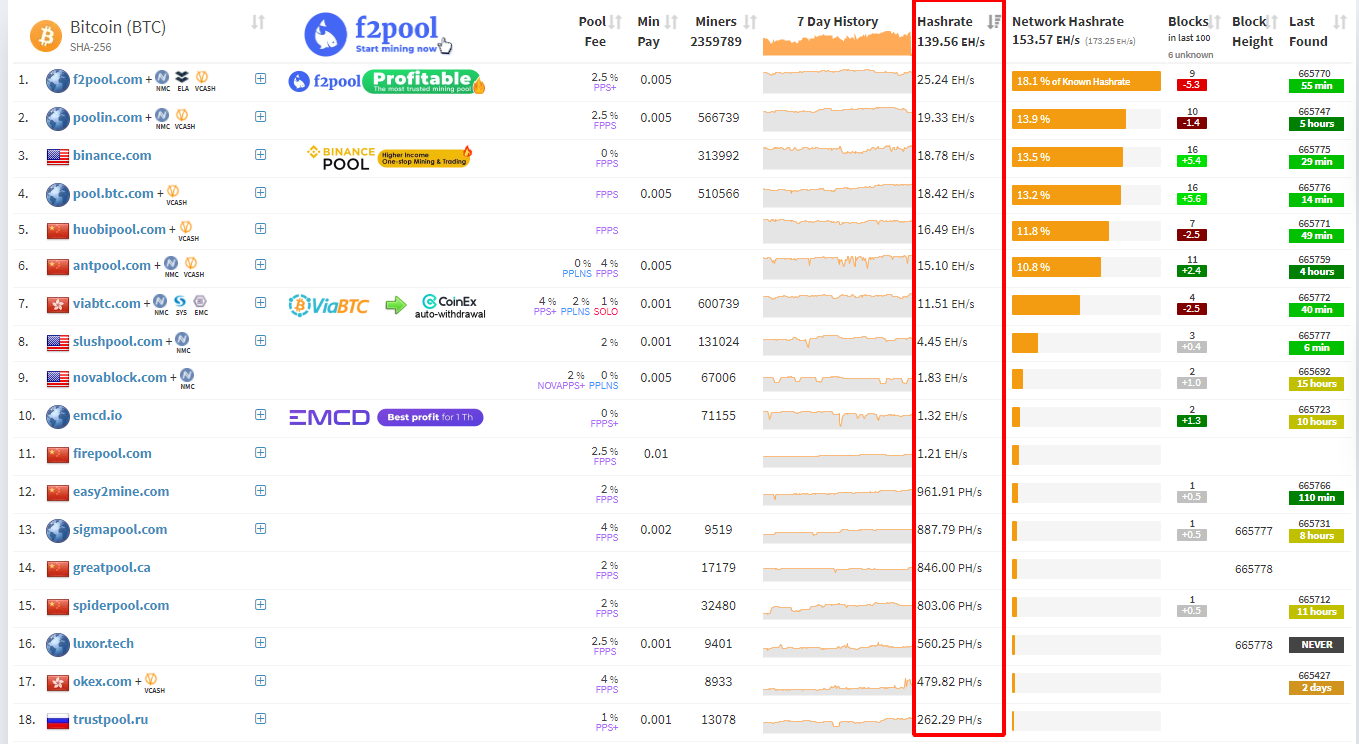The height and width of the screenshot is (744, 1359).
Task: Click 2 days last found badge for okex.com
Action: (1316, 688)
